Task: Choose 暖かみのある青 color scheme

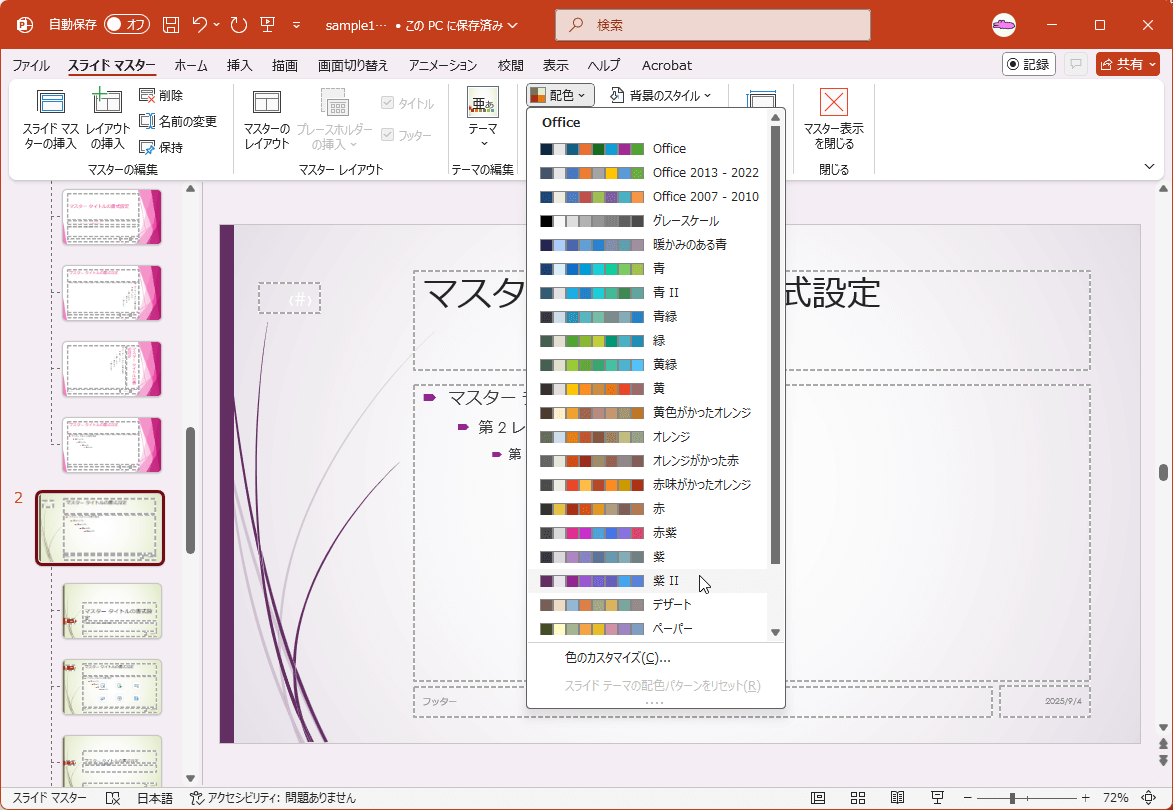Action: (x=647, y=245)
